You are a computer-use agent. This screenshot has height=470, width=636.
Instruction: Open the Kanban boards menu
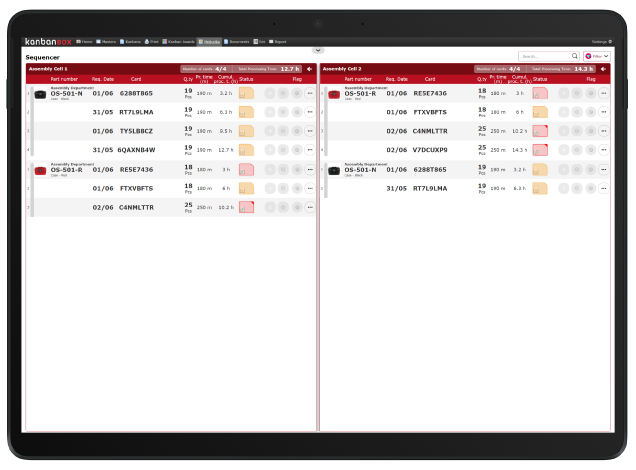click(x=178, y=42)
